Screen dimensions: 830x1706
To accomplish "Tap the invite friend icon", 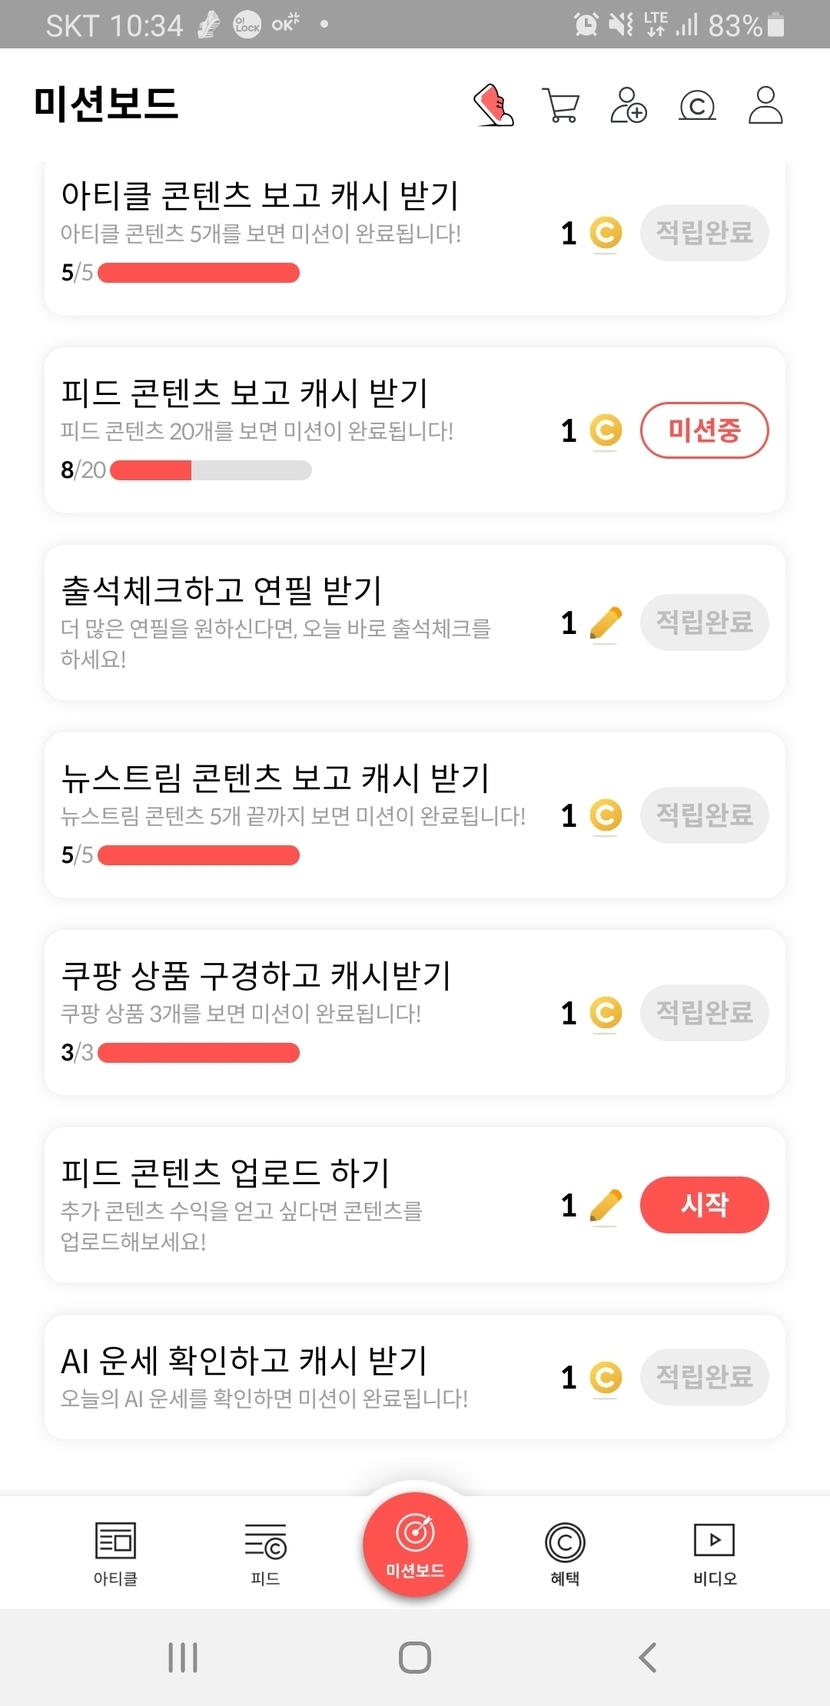I will (629, 105).
